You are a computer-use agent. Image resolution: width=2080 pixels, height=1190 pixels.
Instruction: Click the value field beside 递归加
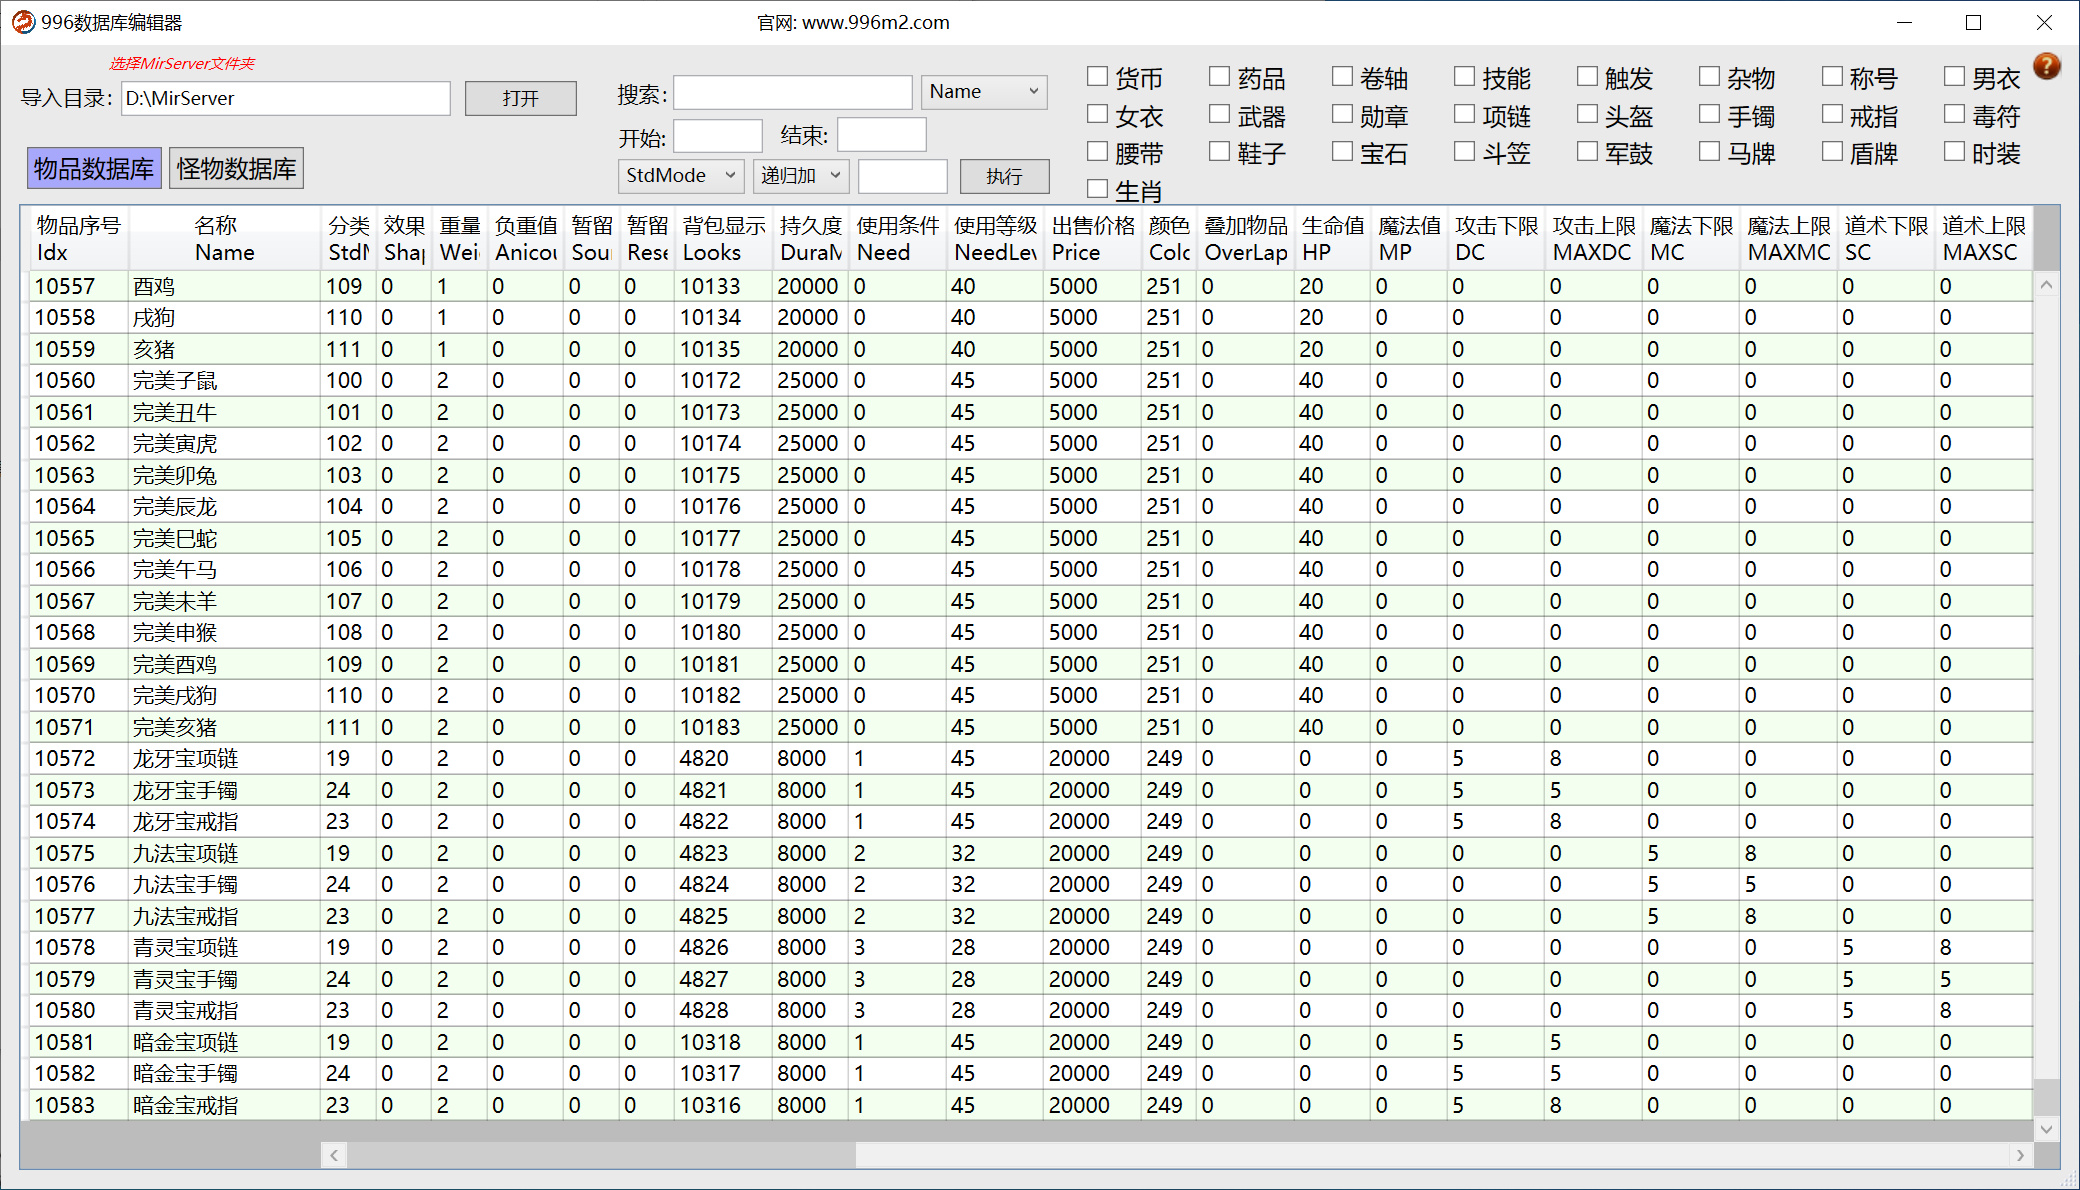903,176
